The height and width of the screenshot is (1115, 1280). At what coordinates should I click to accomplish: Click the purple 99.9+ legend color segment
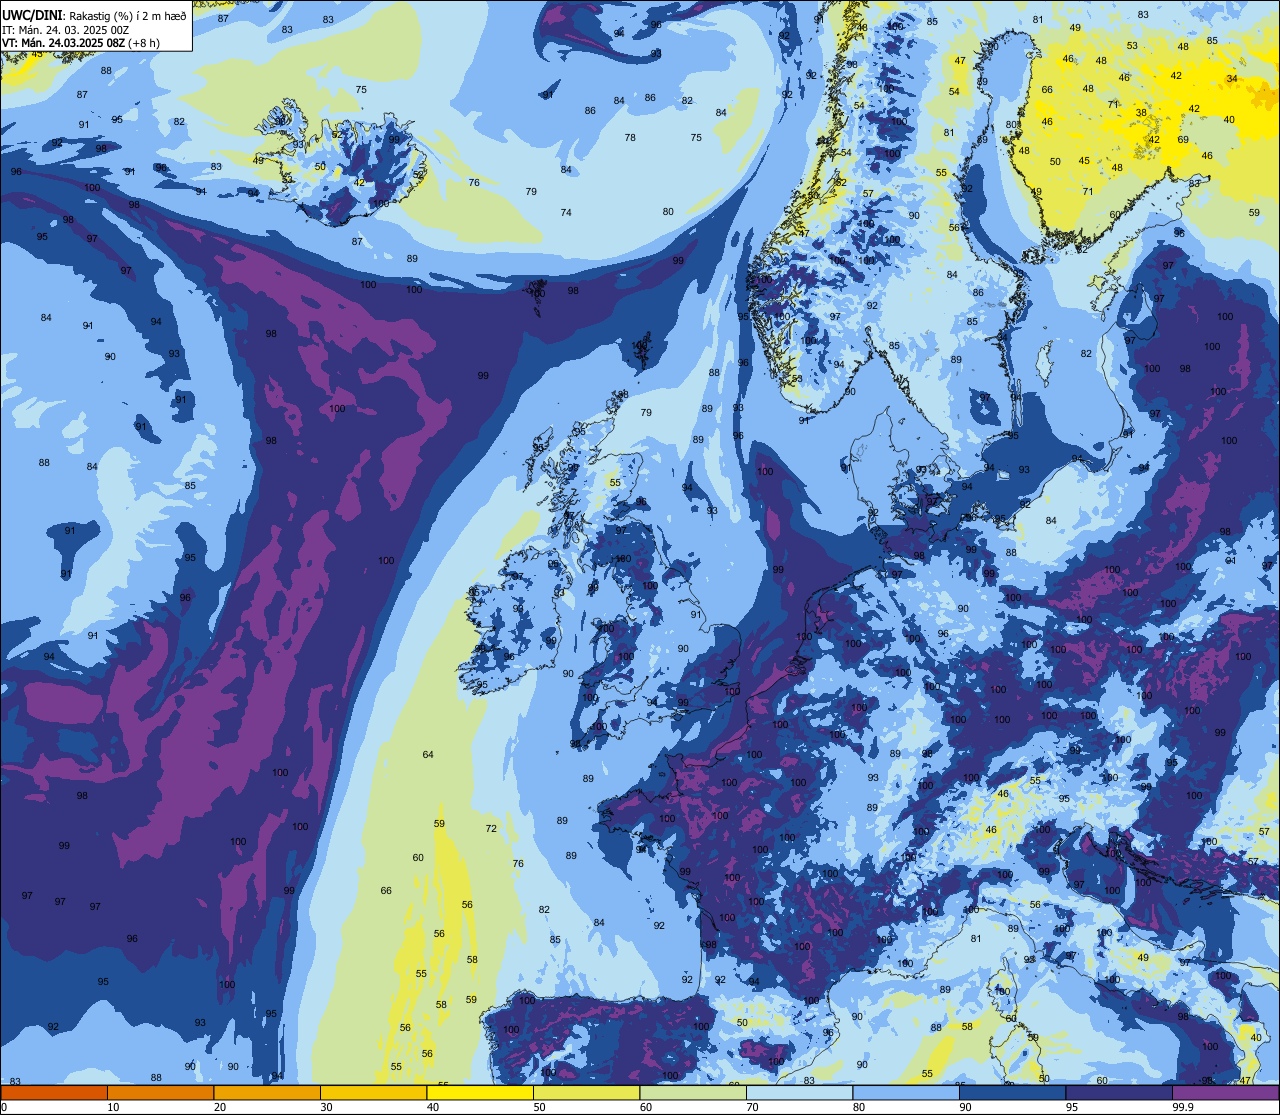[x=1226, y=1093]
